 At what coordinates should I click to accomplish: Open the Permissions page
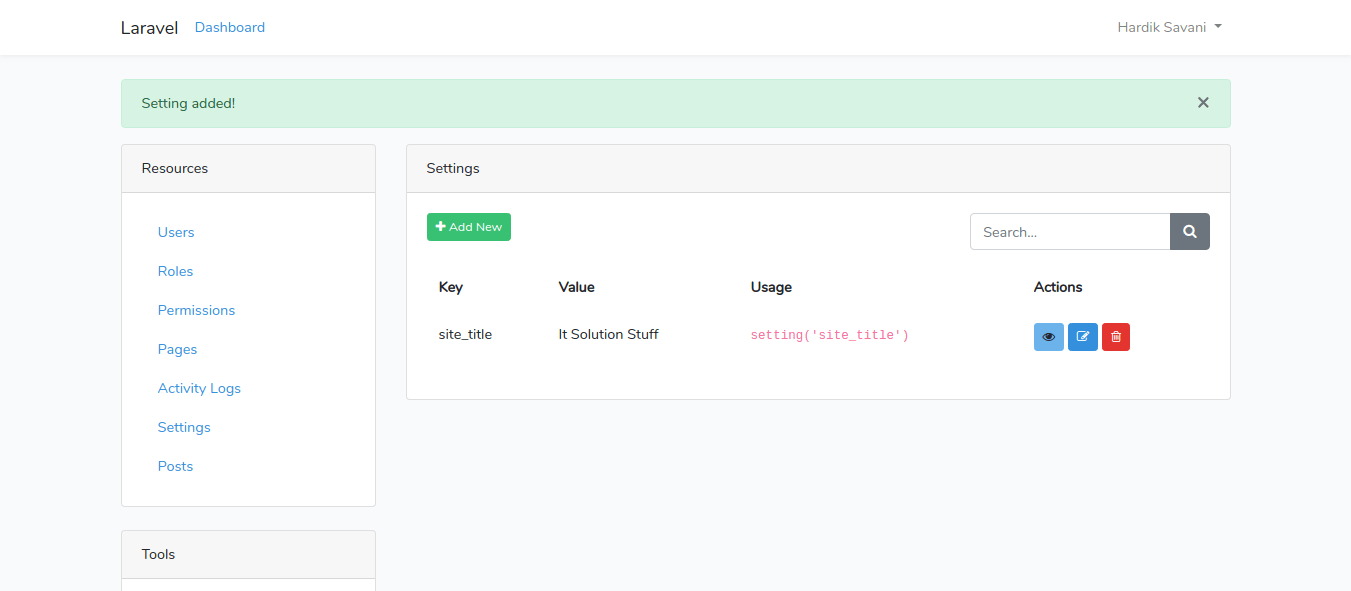[196, 310]
